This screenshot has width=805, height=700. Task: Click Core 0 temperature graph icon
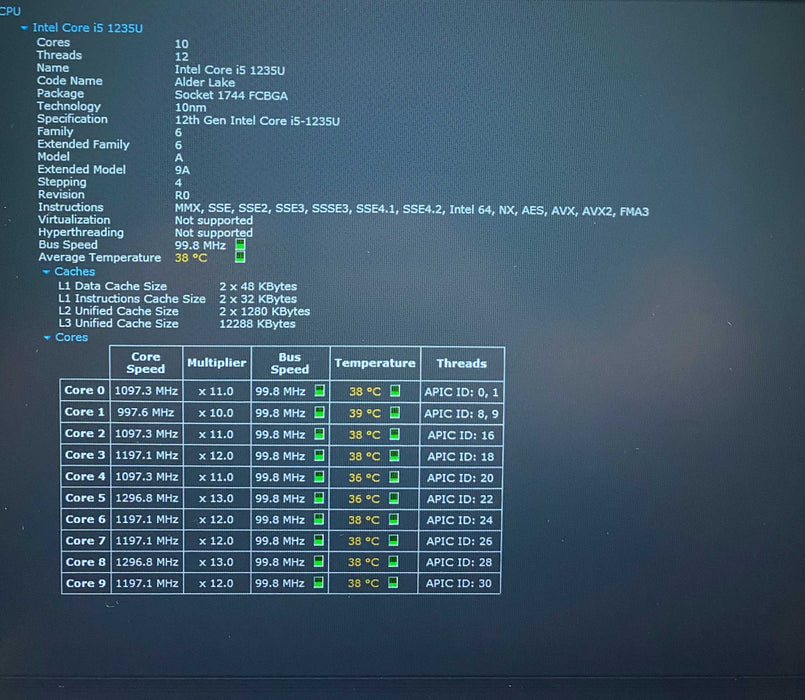click(x=395, y=390)
